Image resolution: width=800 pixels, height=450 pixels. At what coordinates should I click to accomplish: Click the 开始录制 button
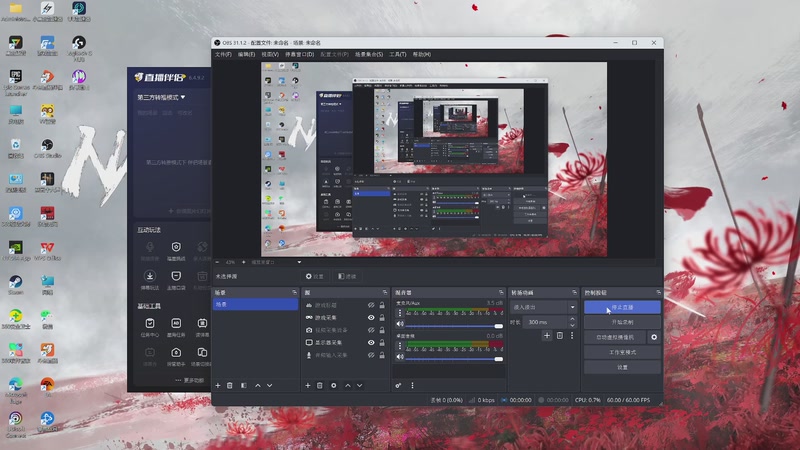[x=622, y=322]
